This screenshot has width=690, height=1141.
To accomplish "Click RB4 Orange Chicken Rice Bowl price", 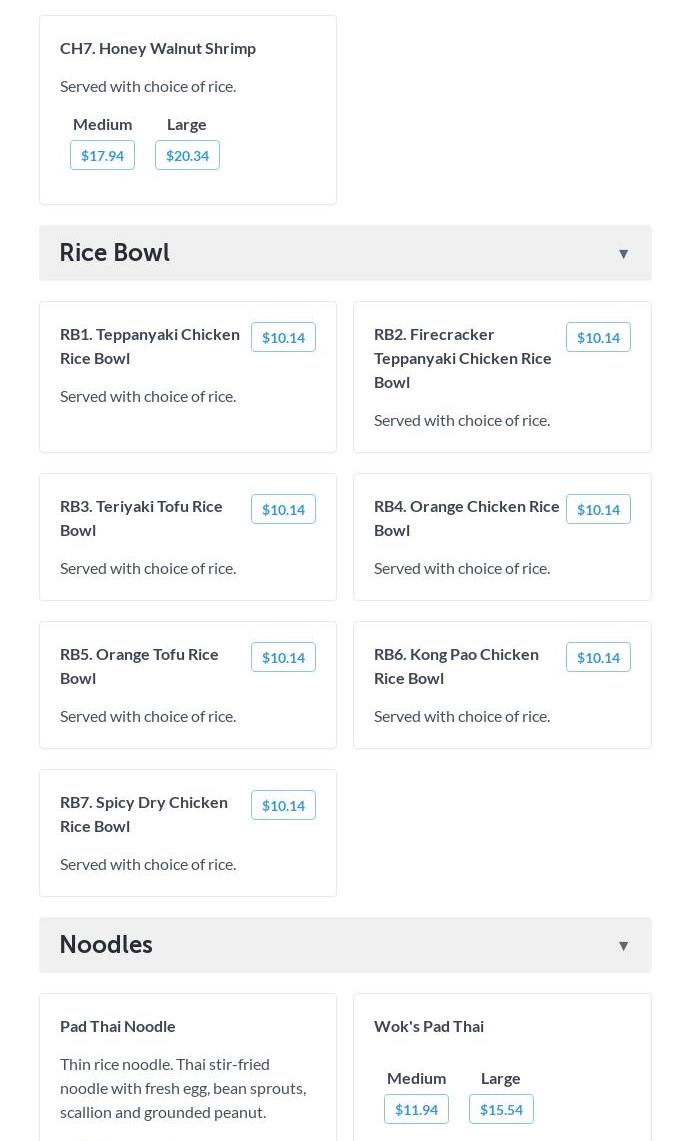I will (x=598, y=509).
